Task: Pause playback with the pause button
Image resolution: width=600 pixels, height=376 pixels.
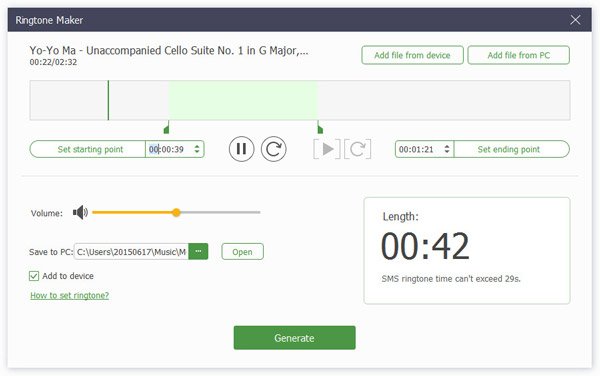Action: pos(241,149)
